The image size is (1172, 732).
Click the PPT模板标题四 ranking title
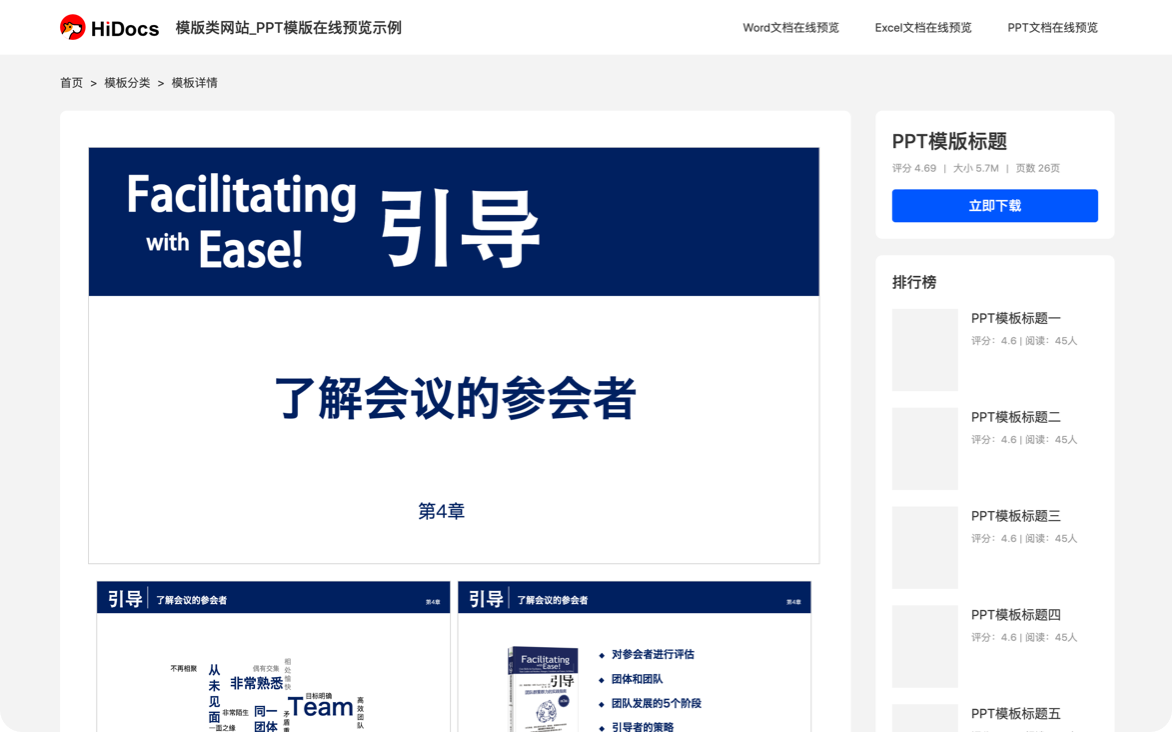tap(1016, 615)
